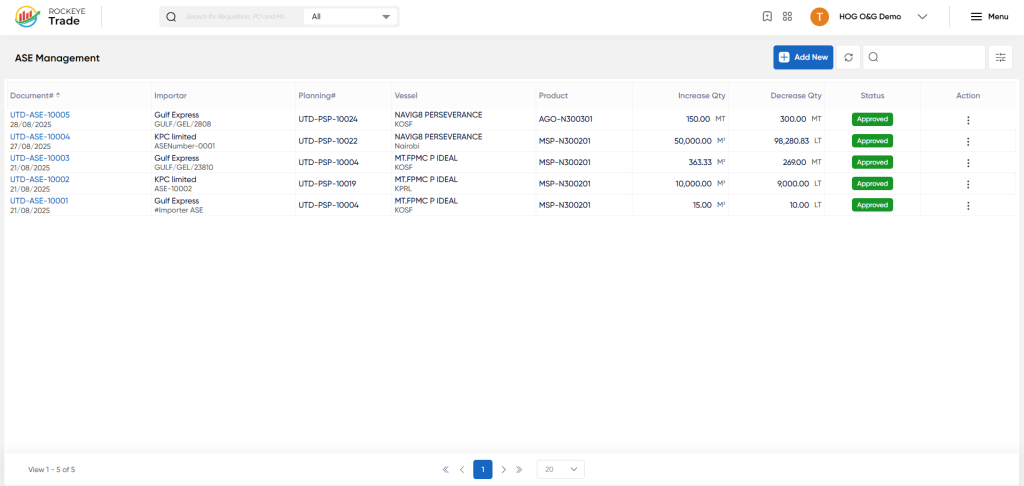Open the bookmark icon in header
1024x486 pixels.
767,17
